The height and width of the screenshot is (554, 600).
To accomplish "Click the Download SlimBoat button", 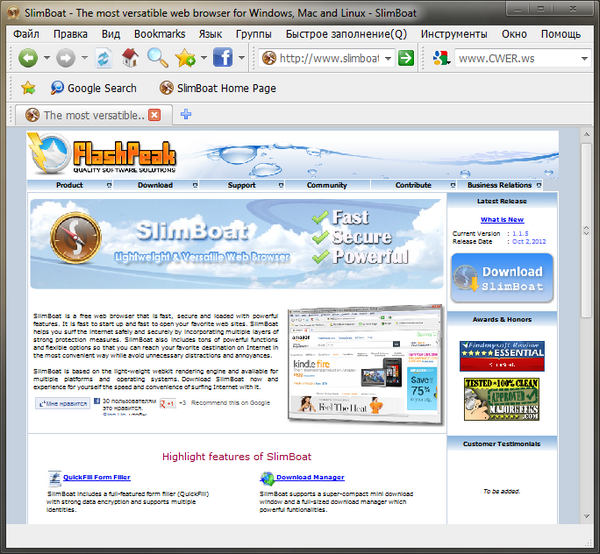I will (x=502, y=277).
